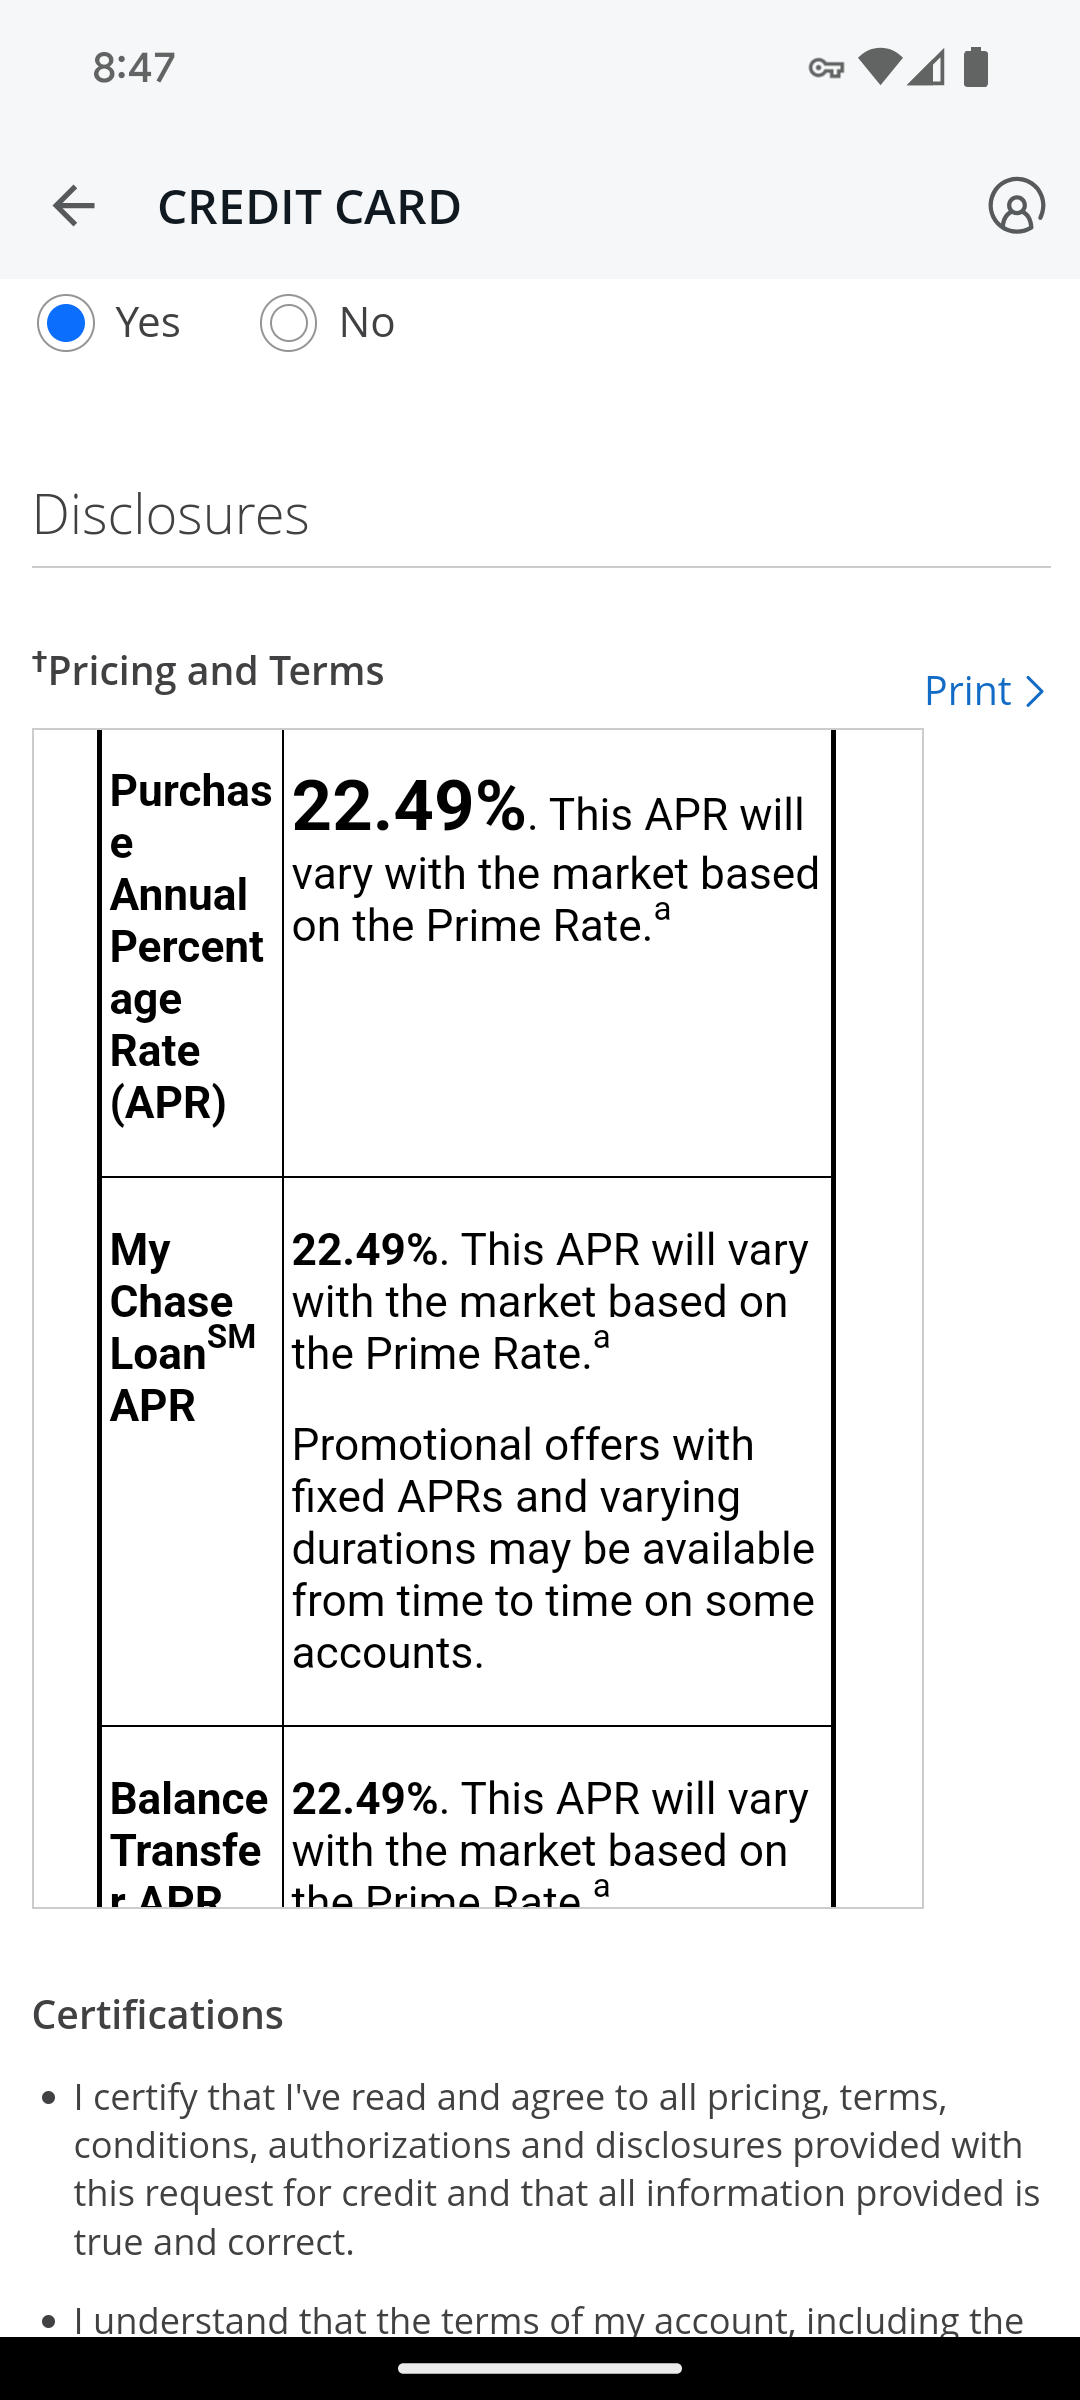Tap the home gesture bar
The height and width of the screenshot is (2400, 1080).
(x=540, y=2368)
